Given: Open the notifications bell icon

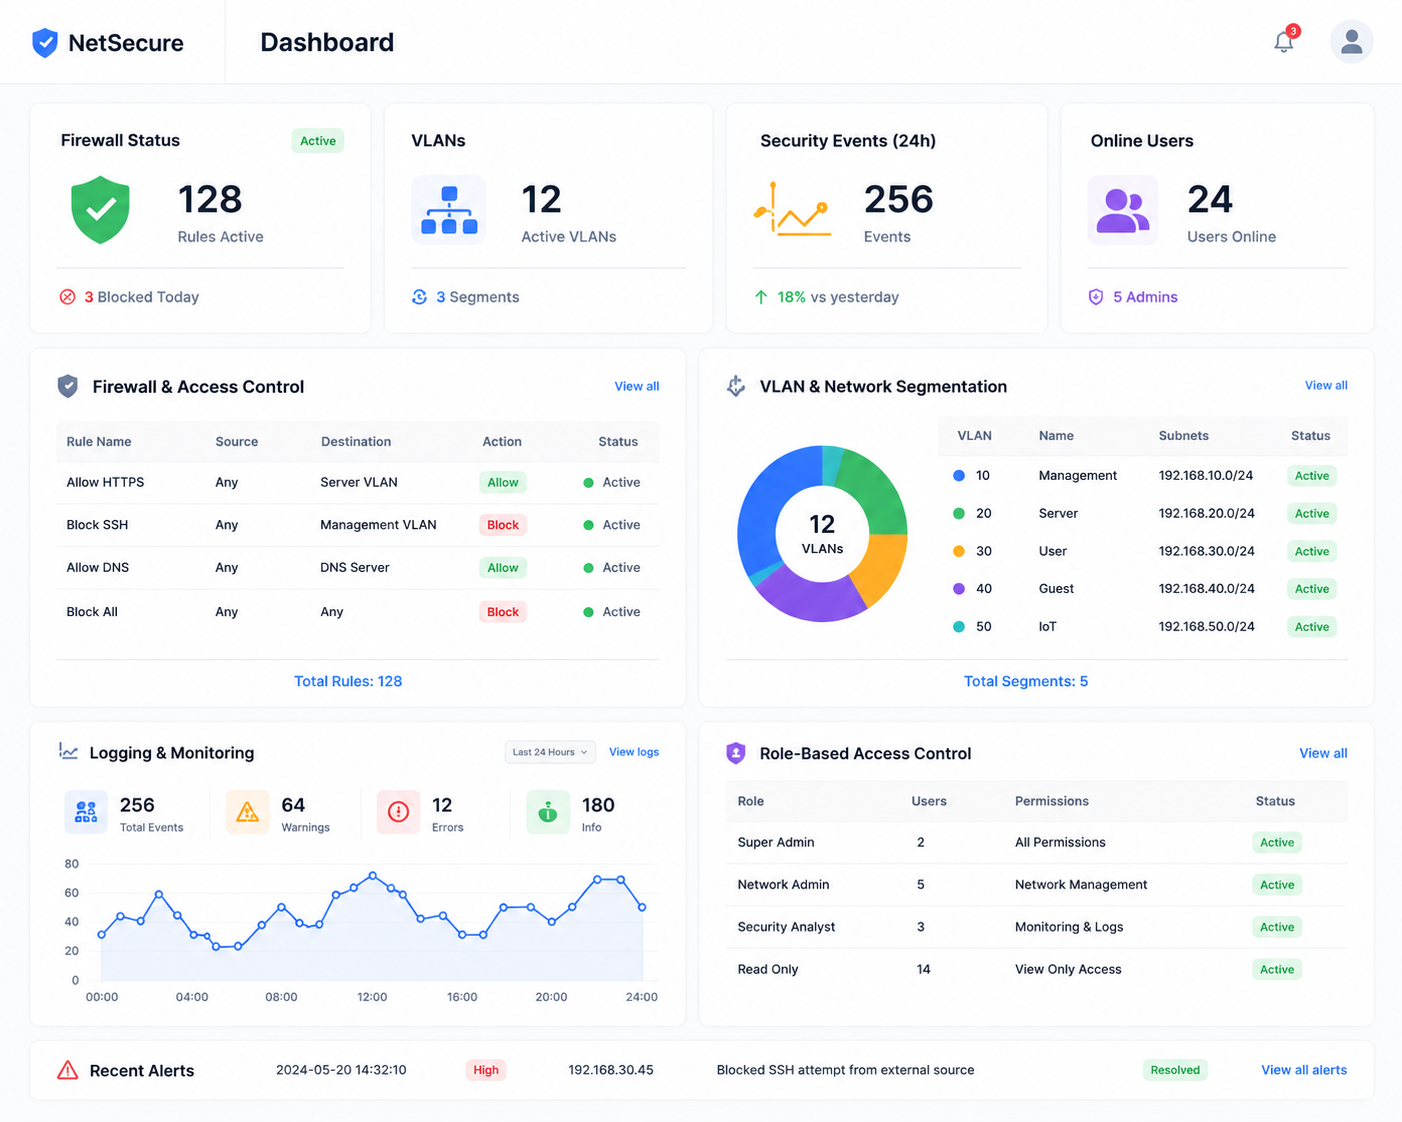Looking at the screenshot, I should pos(1284,42).
